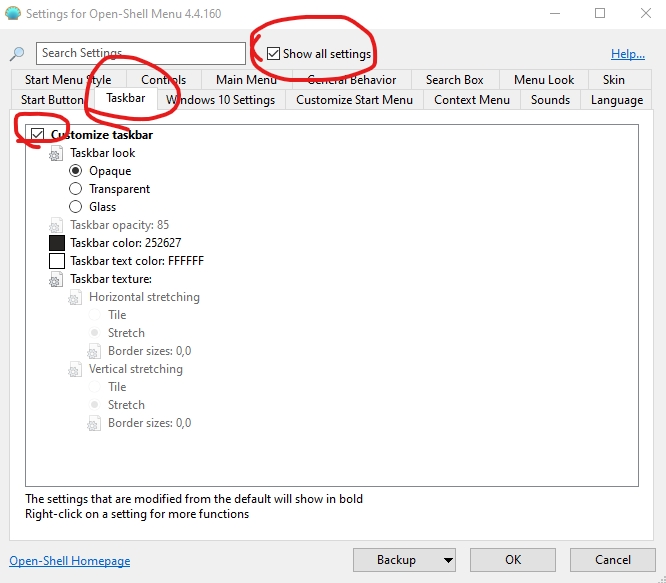Toggle the Show all settings checkbox

[273, 54]
